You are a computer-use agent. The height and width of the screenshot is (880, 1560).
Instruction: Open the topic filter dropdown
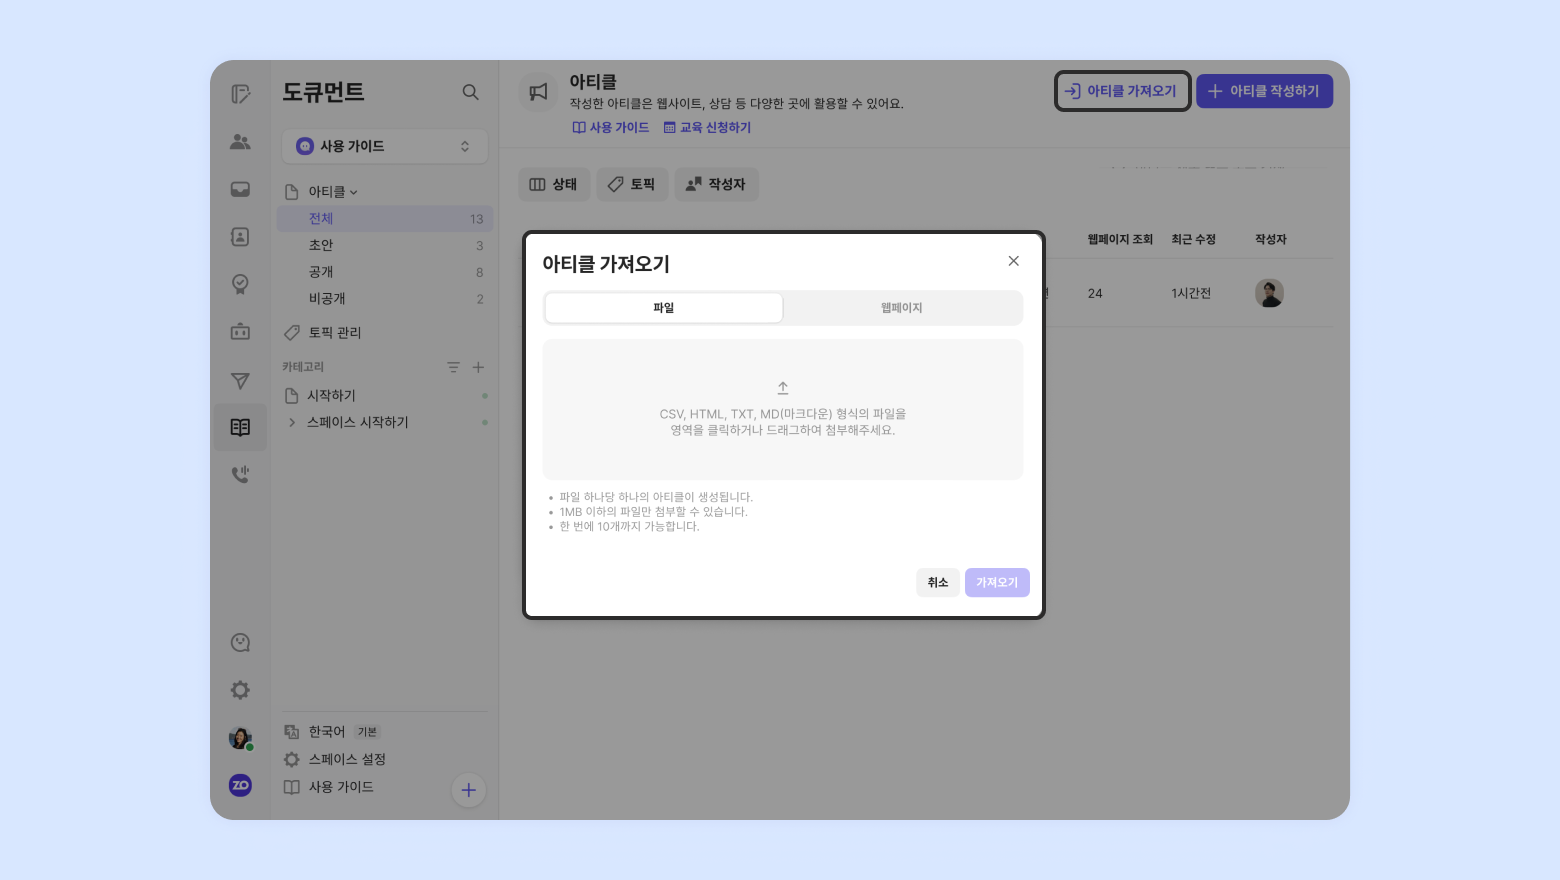point(632,184)
